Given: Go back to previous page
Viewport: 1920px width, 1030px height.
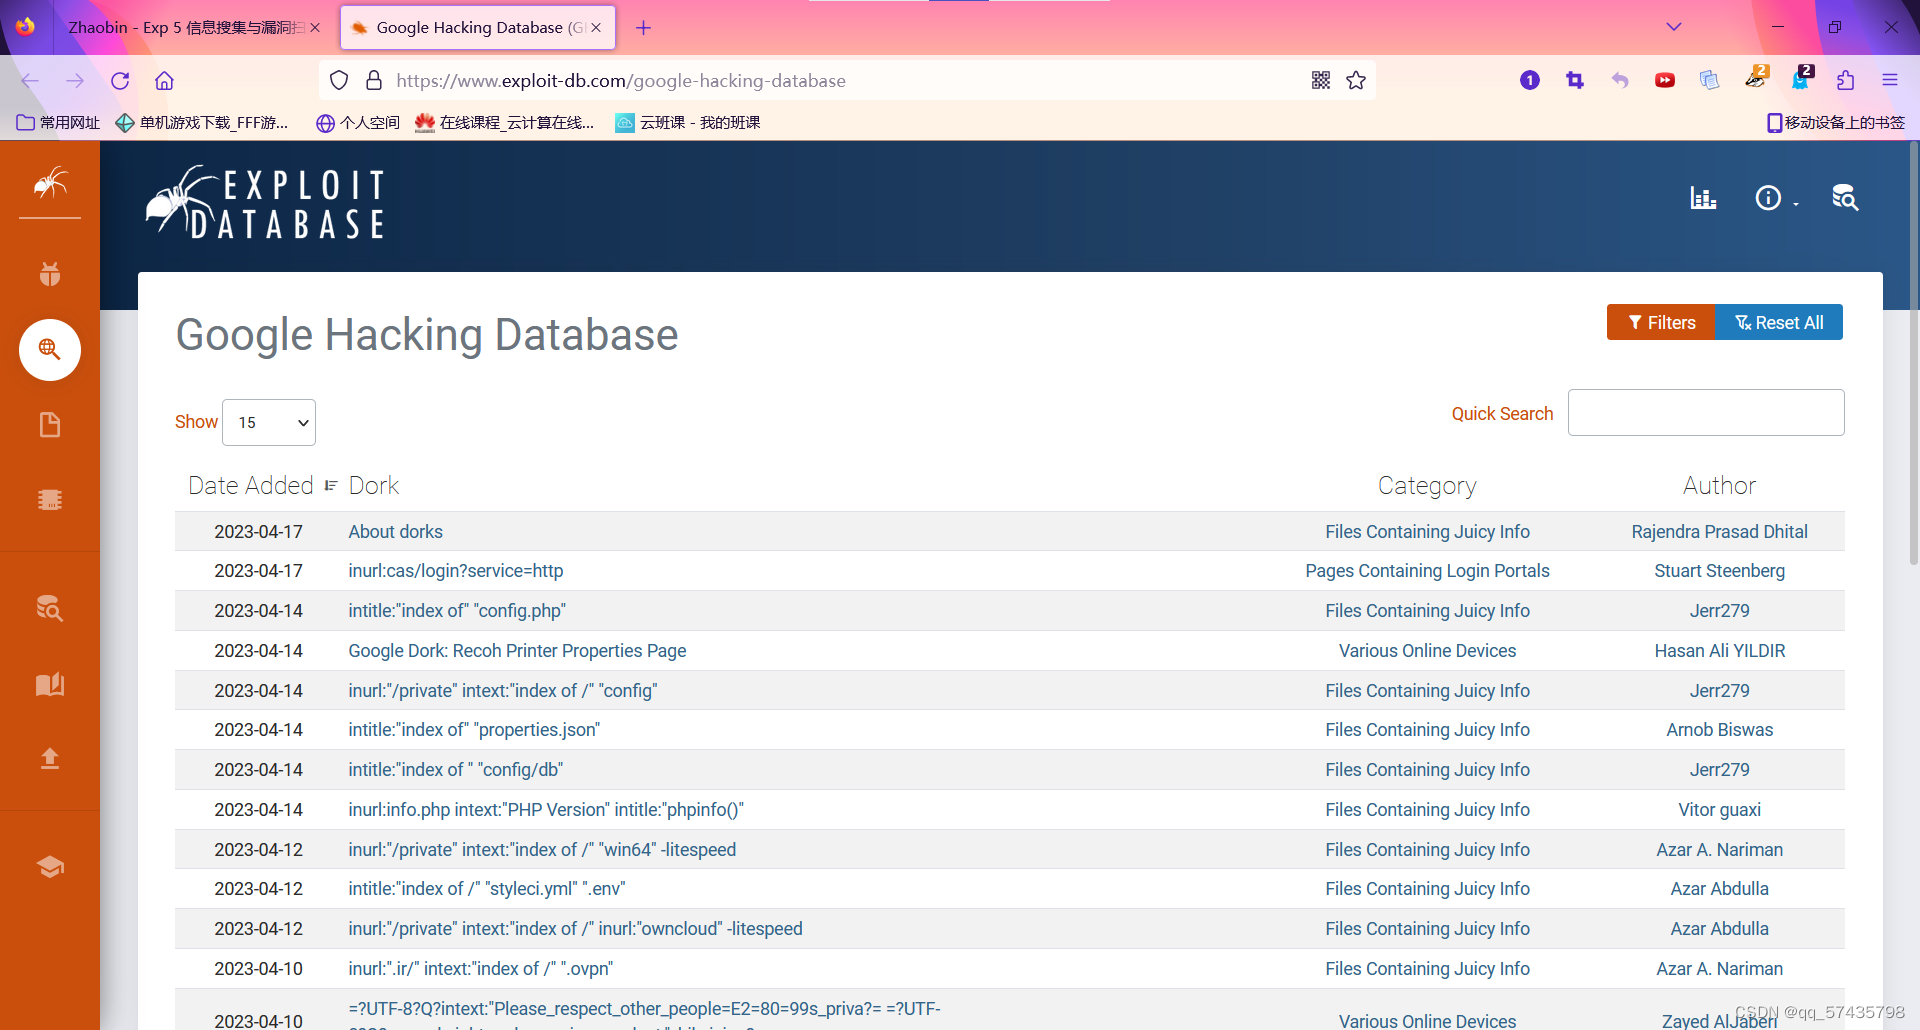Looking at the screenshot, I should click(30, 81).
